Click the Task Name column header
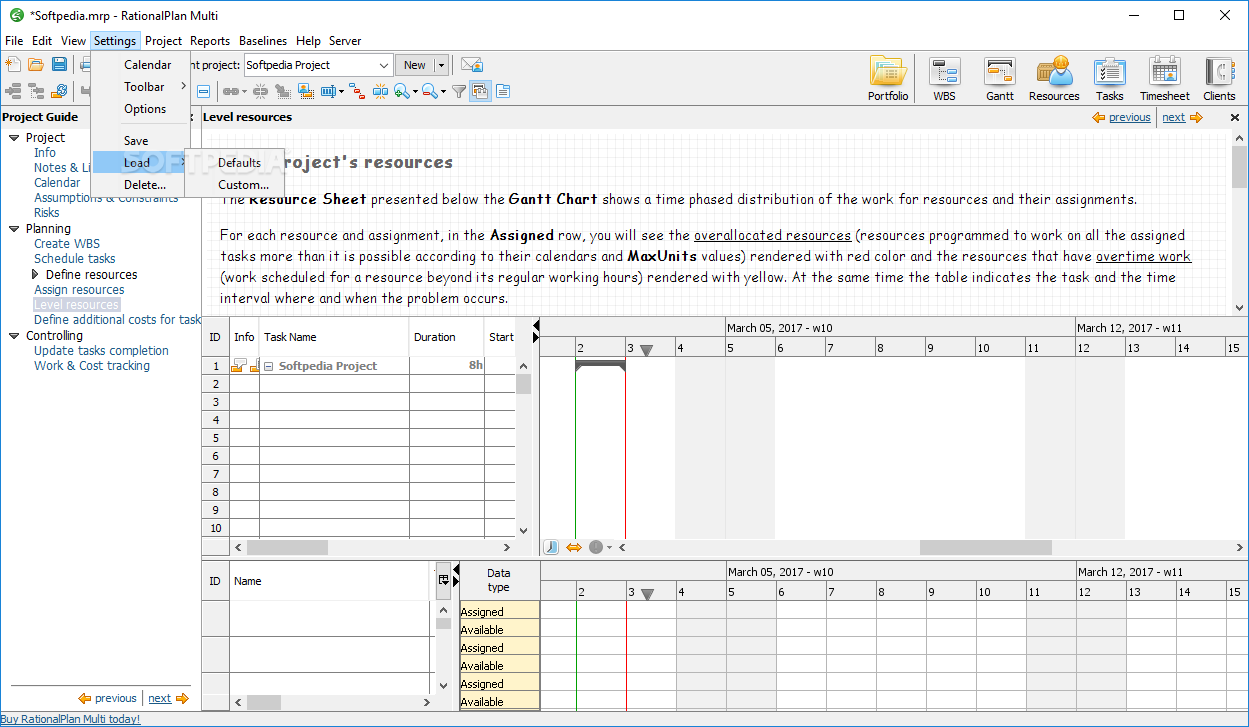This screenshot has height=727, width=1249. pos(334,337)
